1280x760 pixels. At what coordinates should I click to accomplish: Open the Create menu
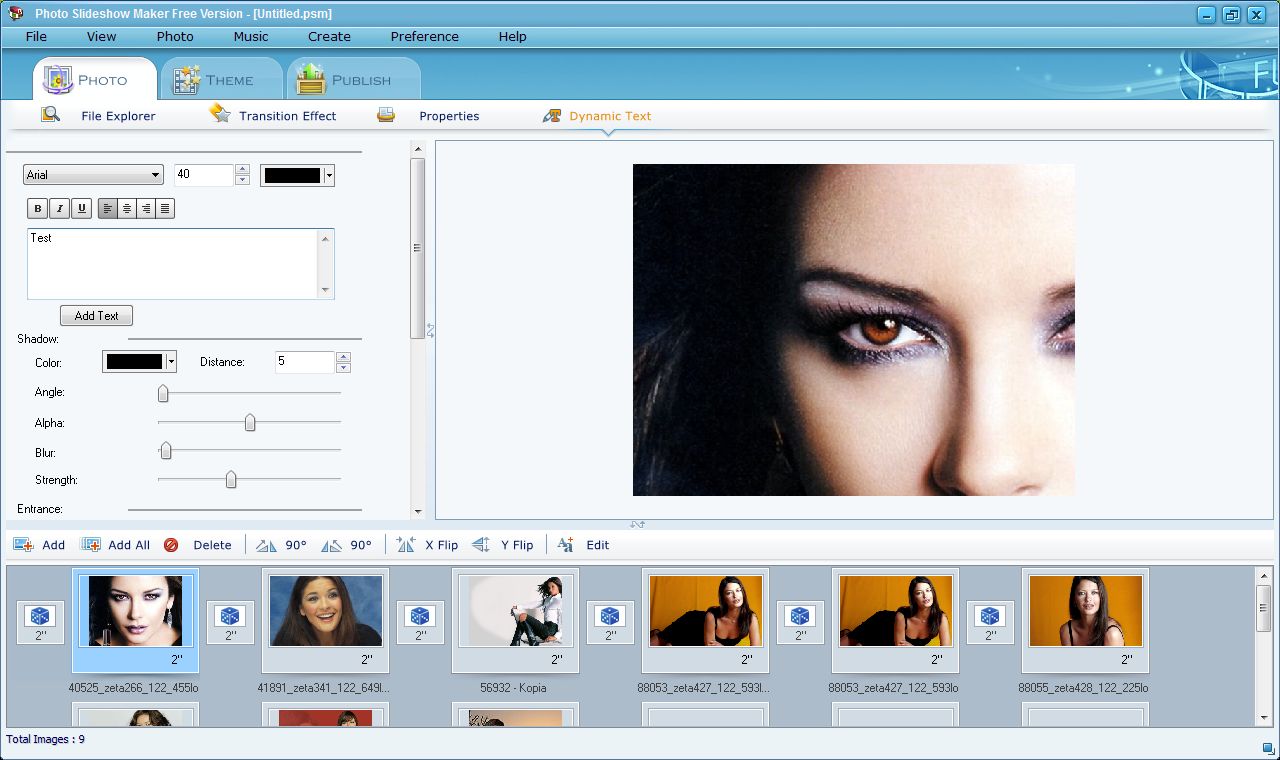click(329, 36)
